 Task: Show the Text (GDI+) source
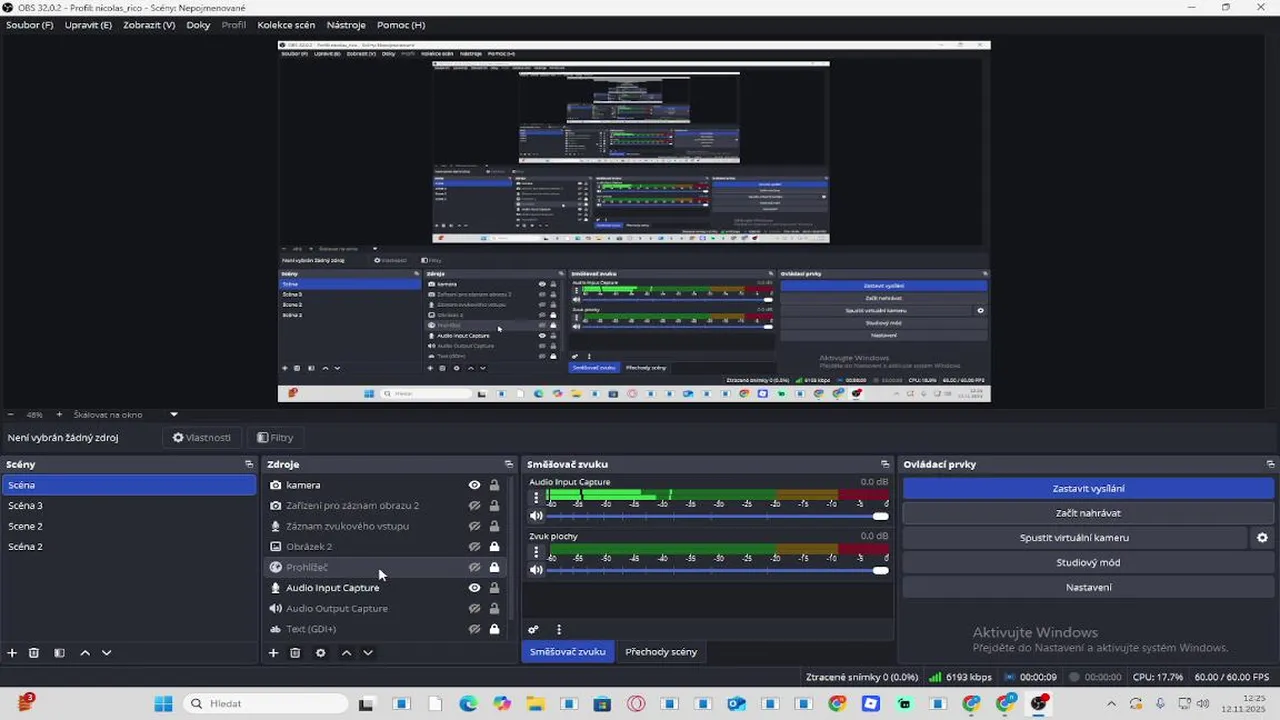pyautogui.click(x=475, y=629)
